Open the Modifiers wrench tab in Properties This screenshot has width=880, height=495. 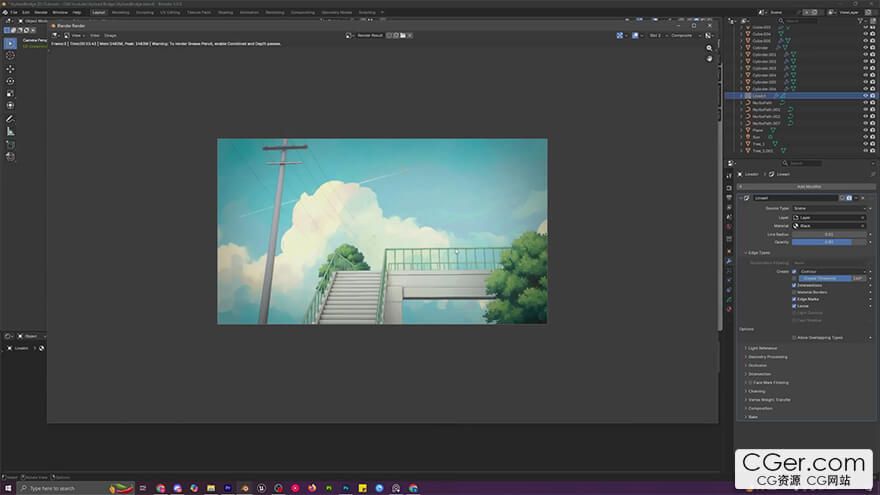(x=729, y=261)
